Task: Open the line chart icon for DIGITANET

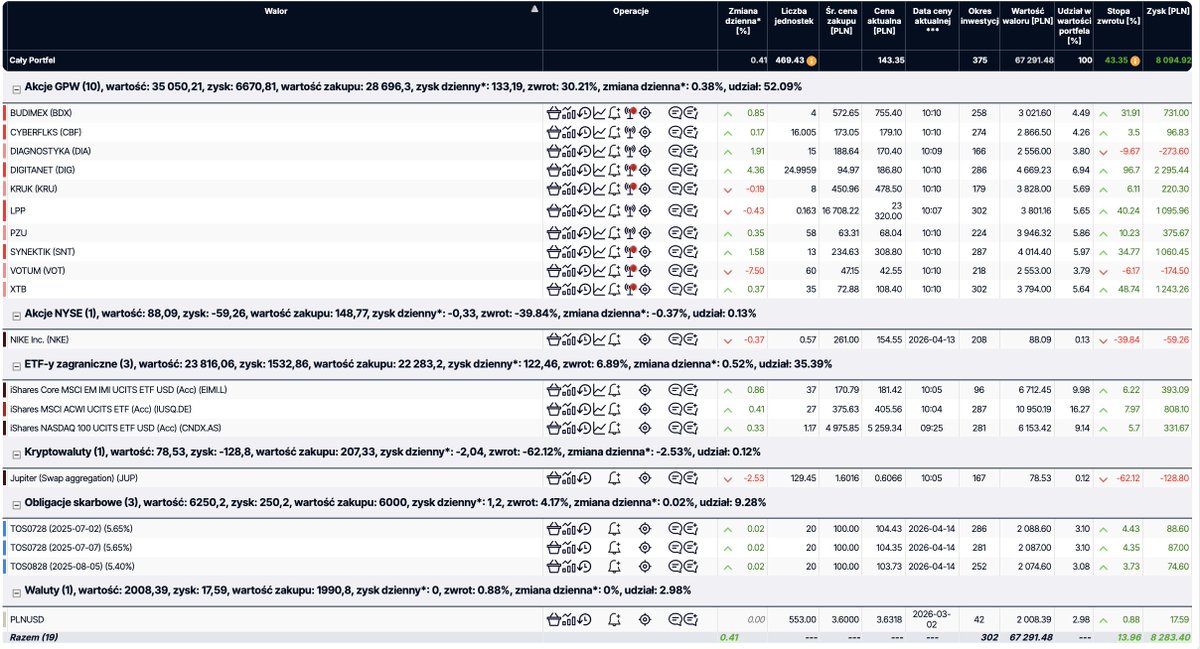Action: point(599,169)
